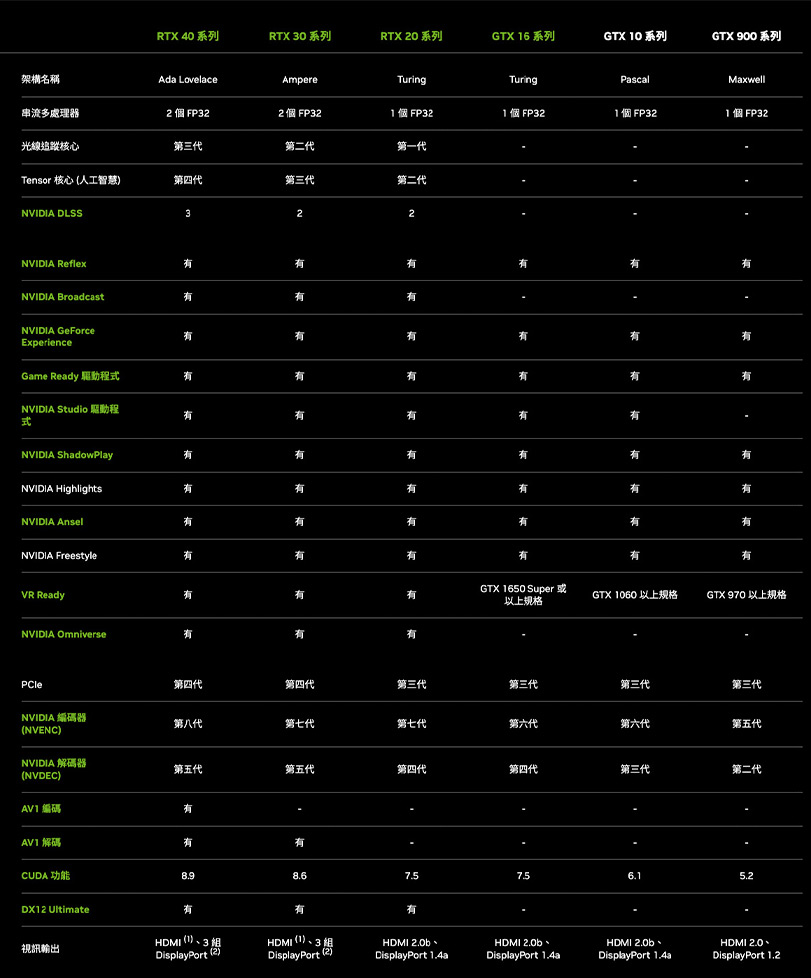The image size is (811, 978).
Task: Select the CUDA value 8.9
Action: point(188,876)
